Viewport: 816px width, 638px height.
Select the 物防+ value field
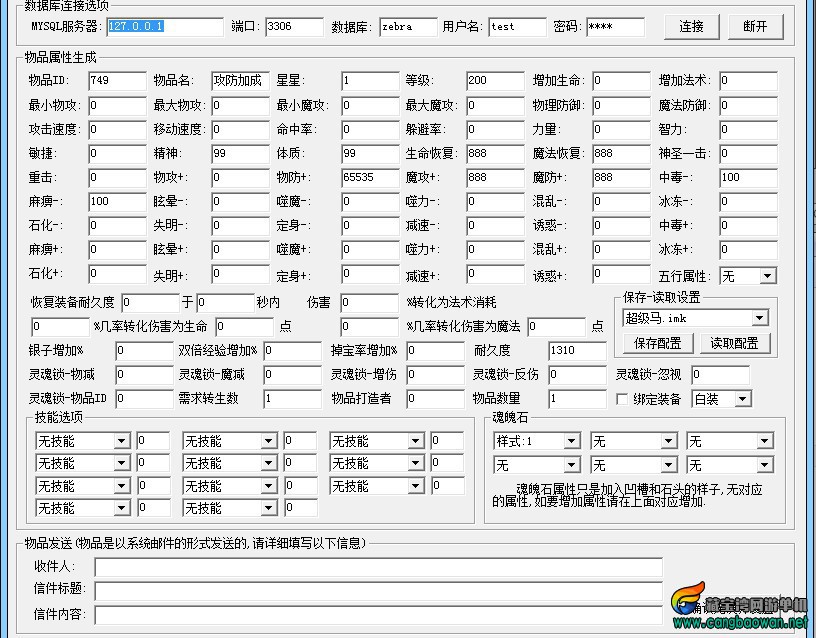[371, 177]
